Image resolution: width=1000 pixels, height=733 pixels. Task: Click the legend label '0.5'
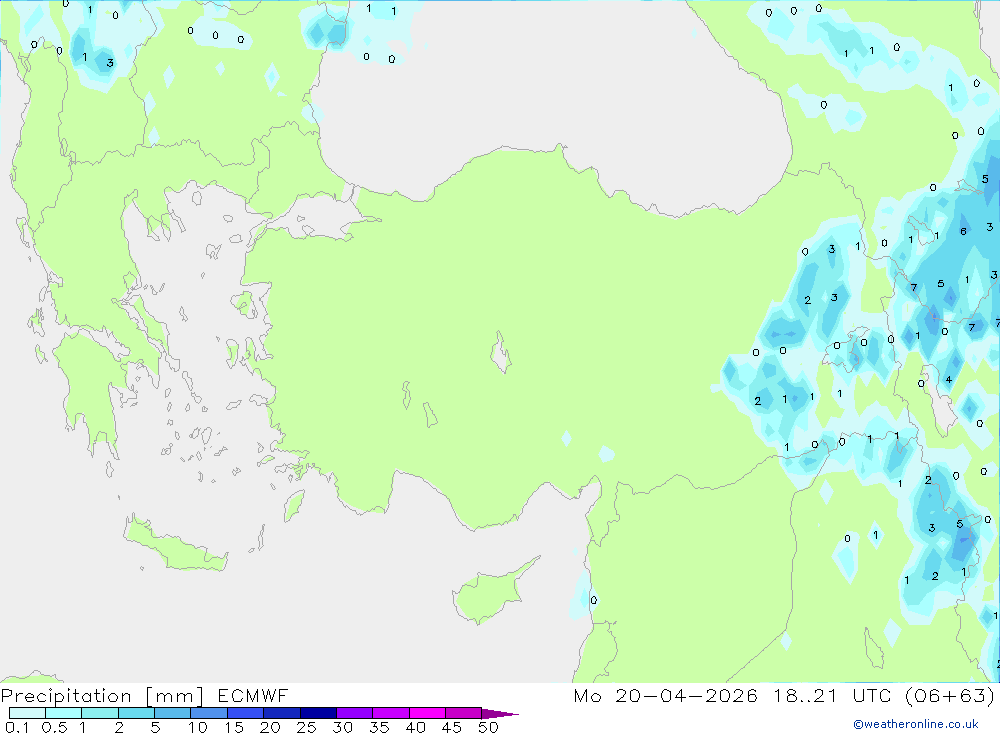pos(54,727)
